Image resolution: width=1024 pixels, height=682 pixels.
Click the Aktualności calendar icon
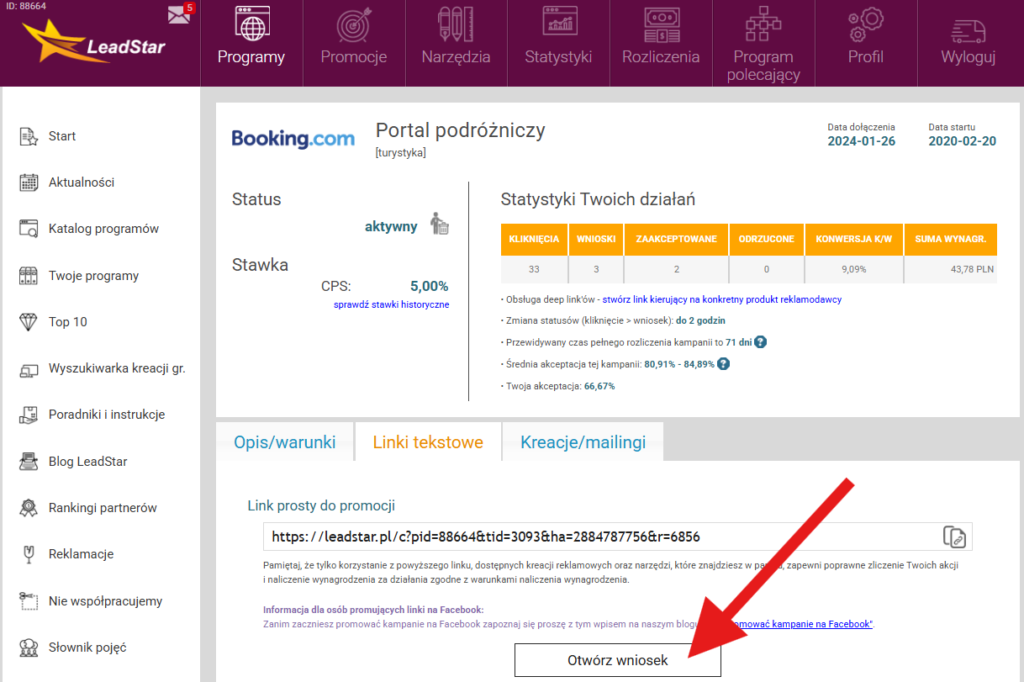click(28, 182)
